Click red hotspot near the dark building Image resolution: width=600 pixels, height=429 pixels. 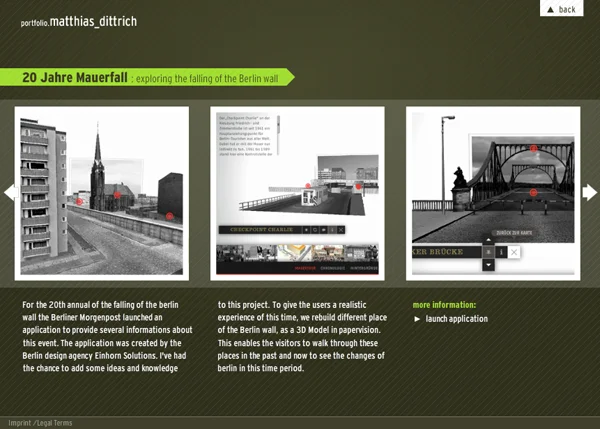(x=170, y=216)
